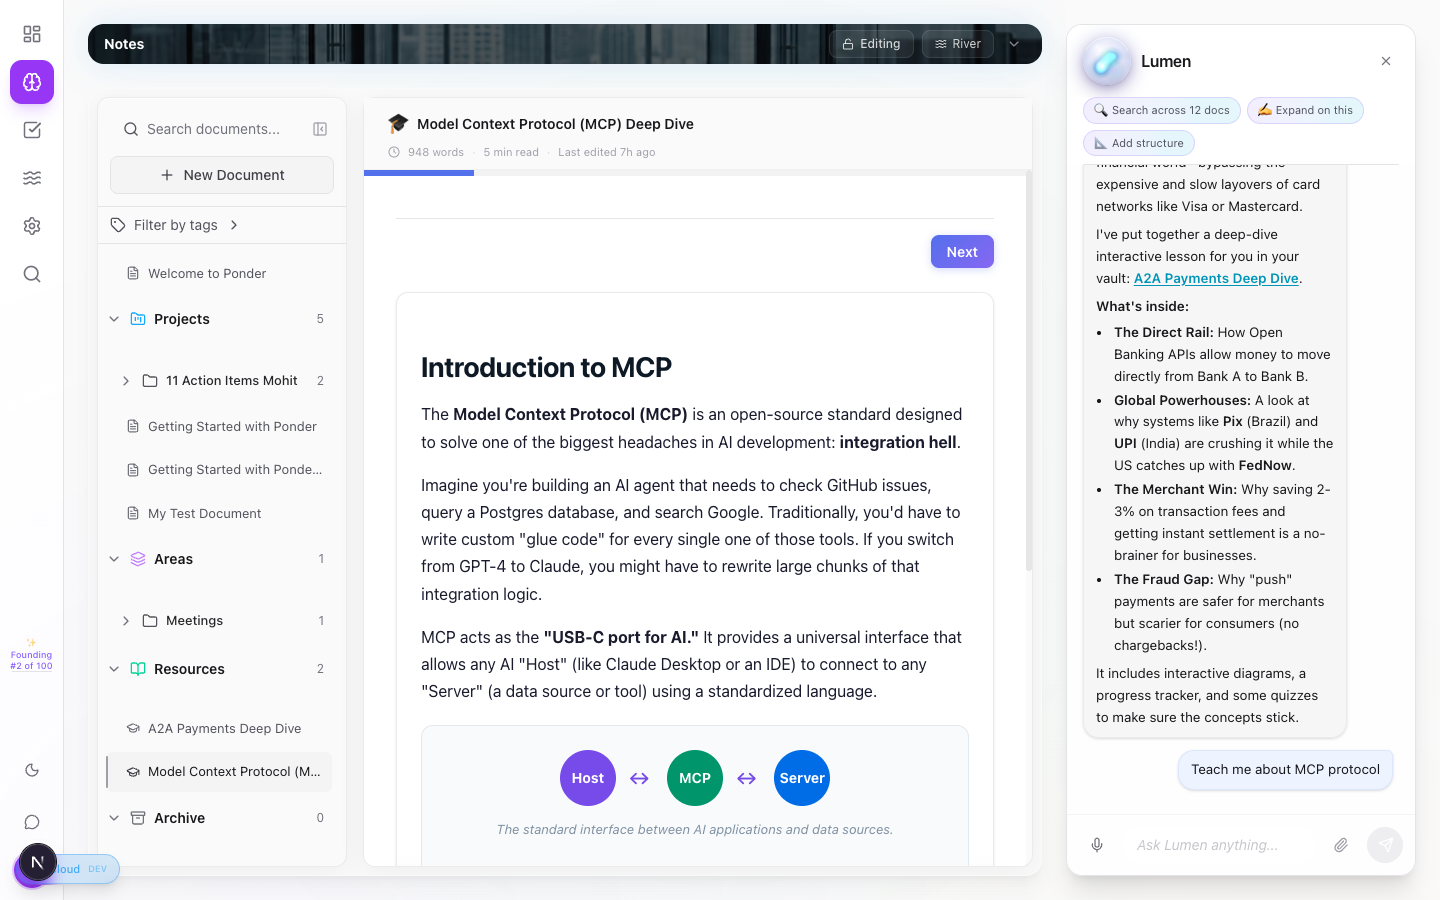Toggle dark mode with the moon icon
This screenshot has width=1440, height=900.
click(x=32, y=770)
